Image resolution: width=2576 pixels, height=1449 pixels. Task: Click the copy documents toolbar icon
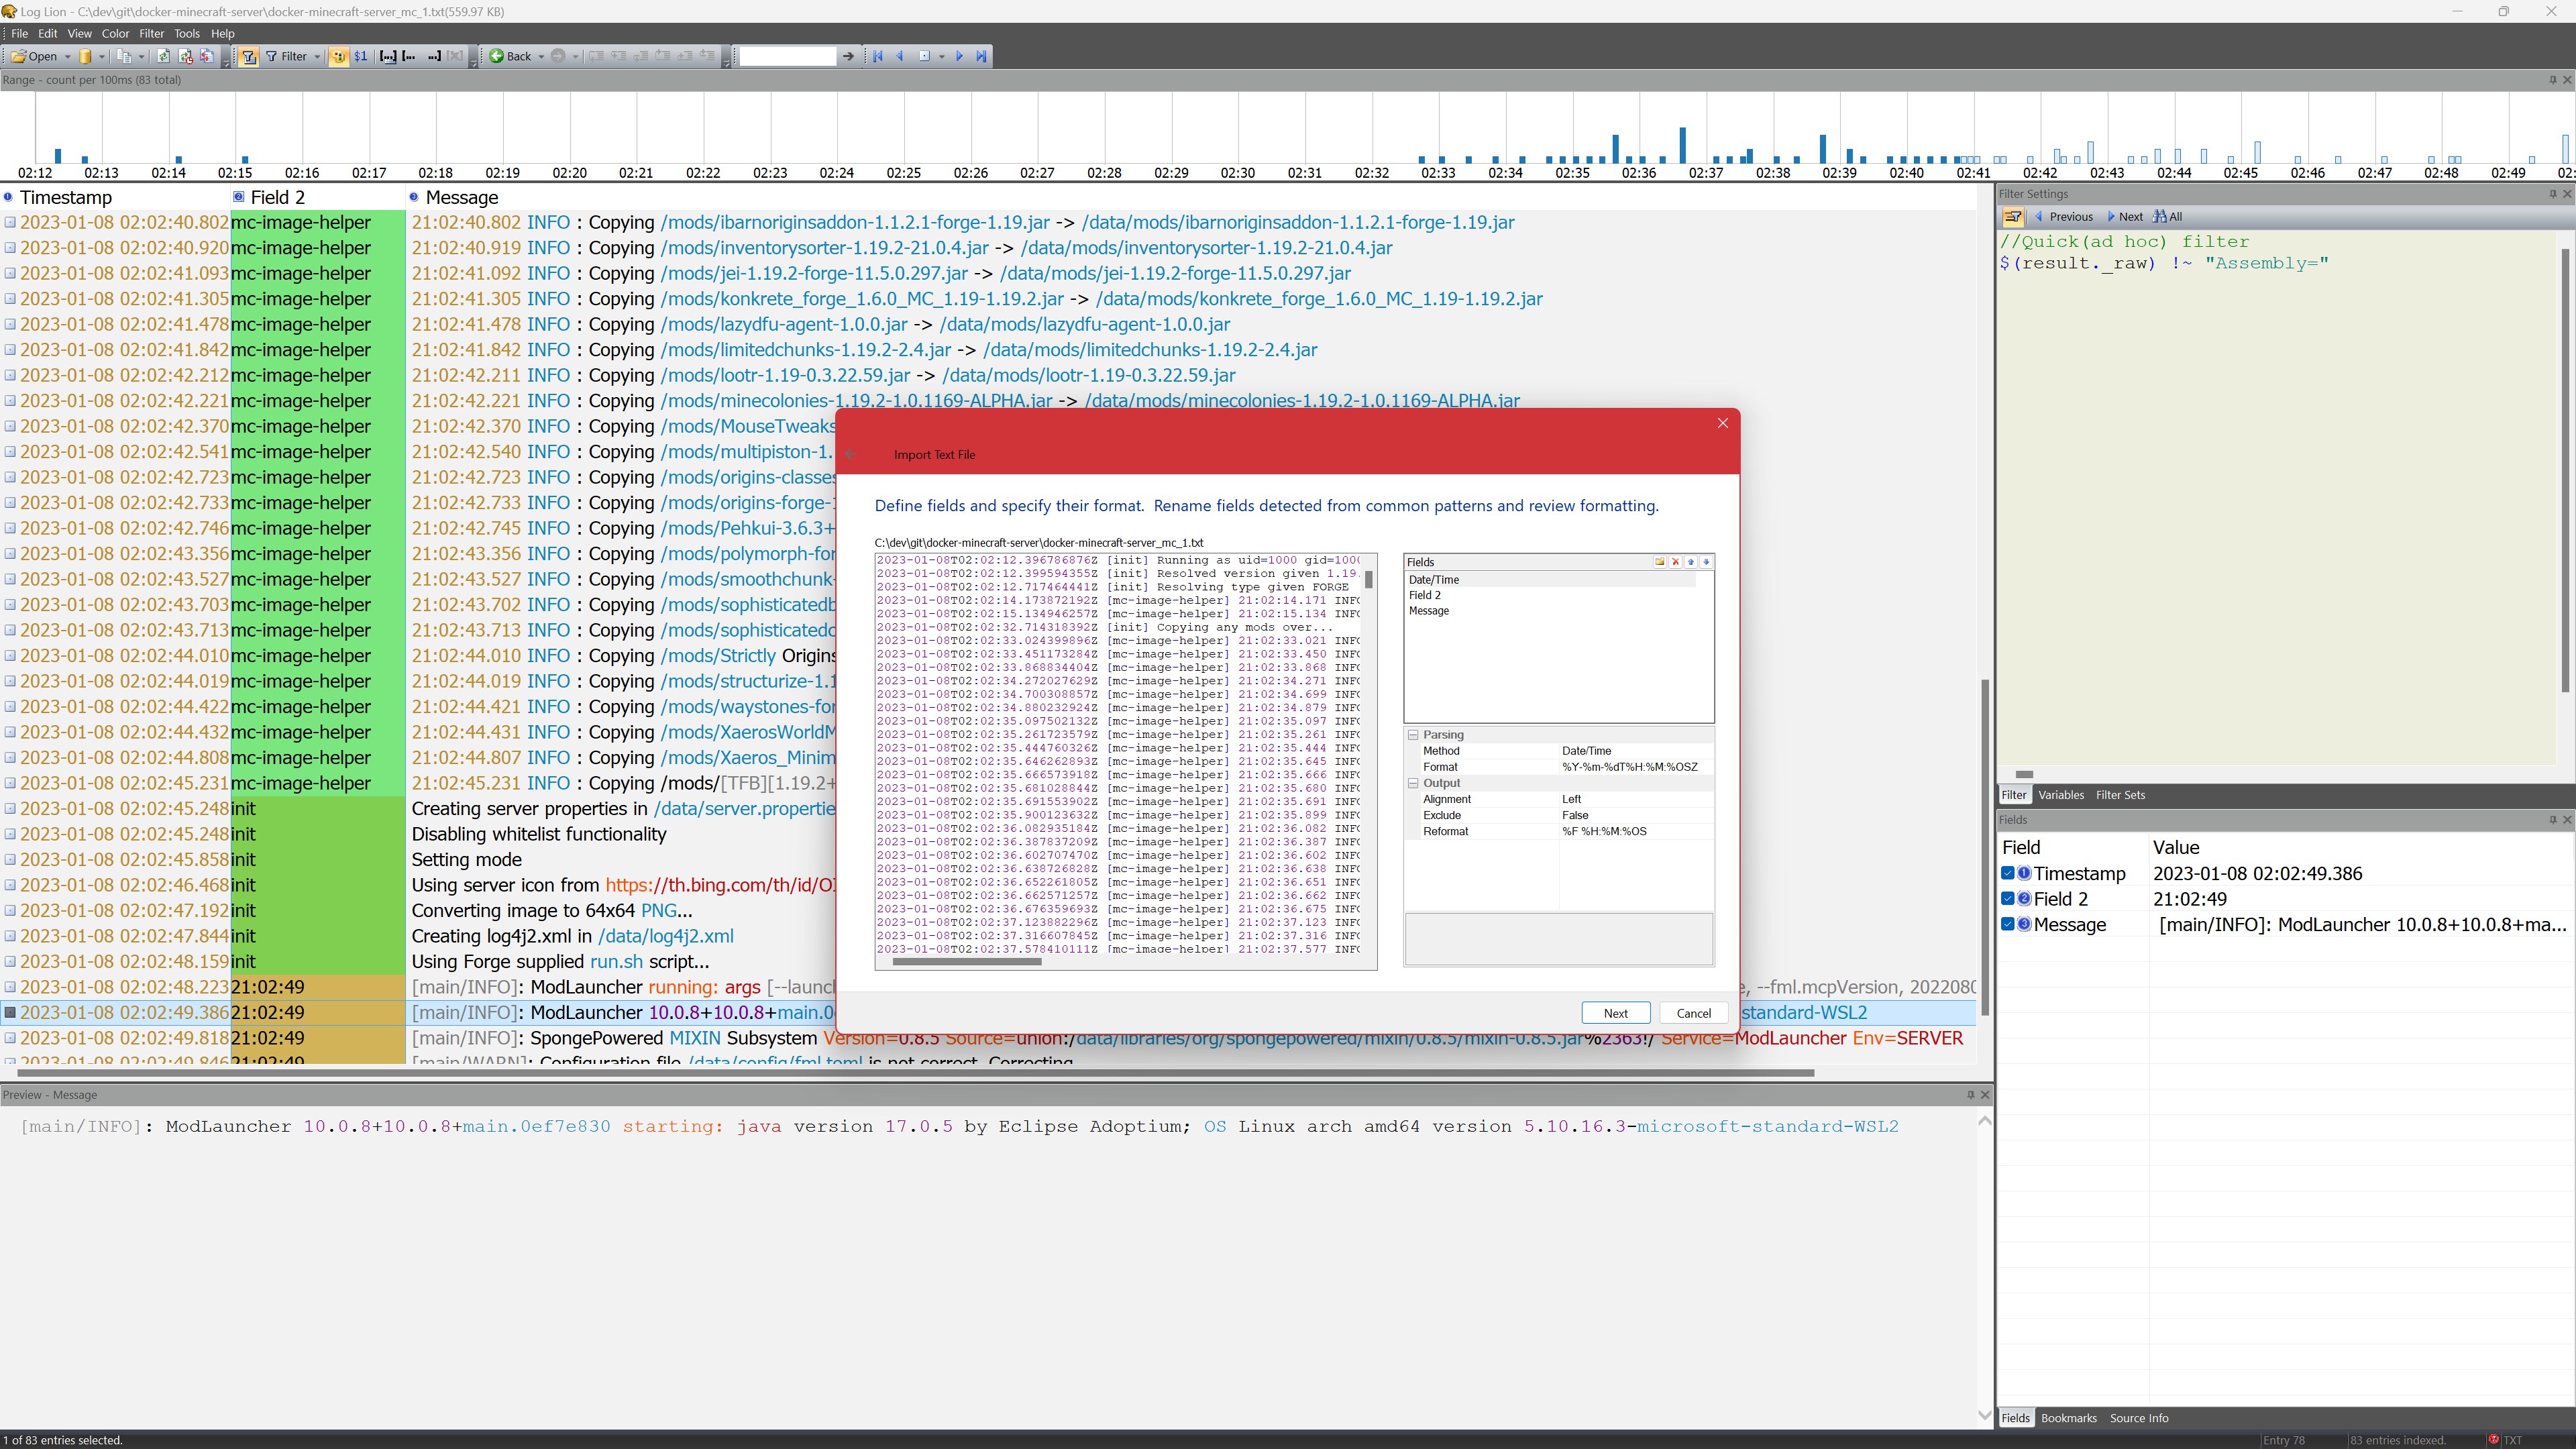(125, 56)
